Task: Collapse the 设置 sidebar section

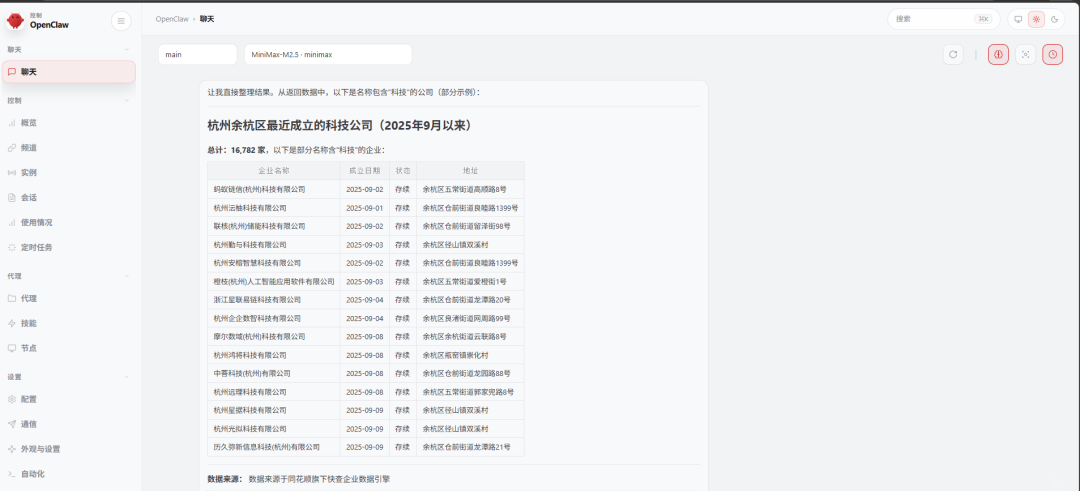Action: pos(127,377)
